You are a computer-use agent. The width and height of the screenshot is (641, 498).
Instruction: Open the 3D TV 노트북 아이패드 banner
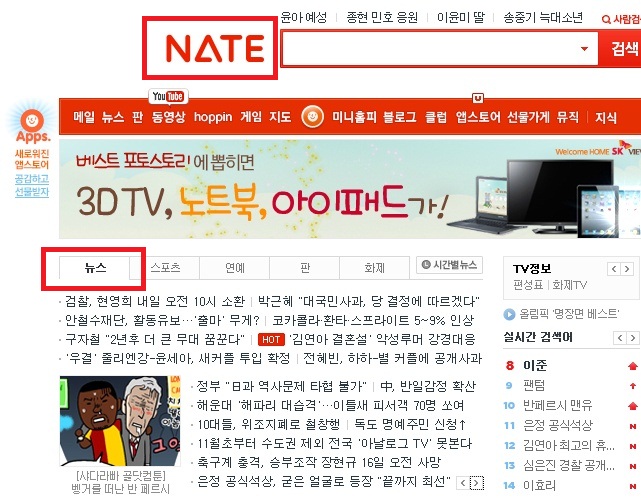[350, 189]
